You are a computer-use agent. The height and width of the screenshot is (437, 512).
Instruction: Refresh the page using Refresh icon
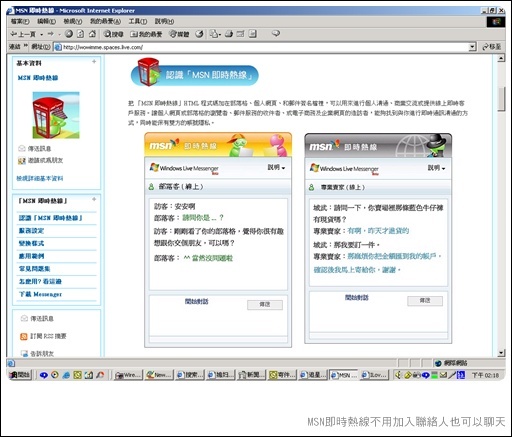80,34
